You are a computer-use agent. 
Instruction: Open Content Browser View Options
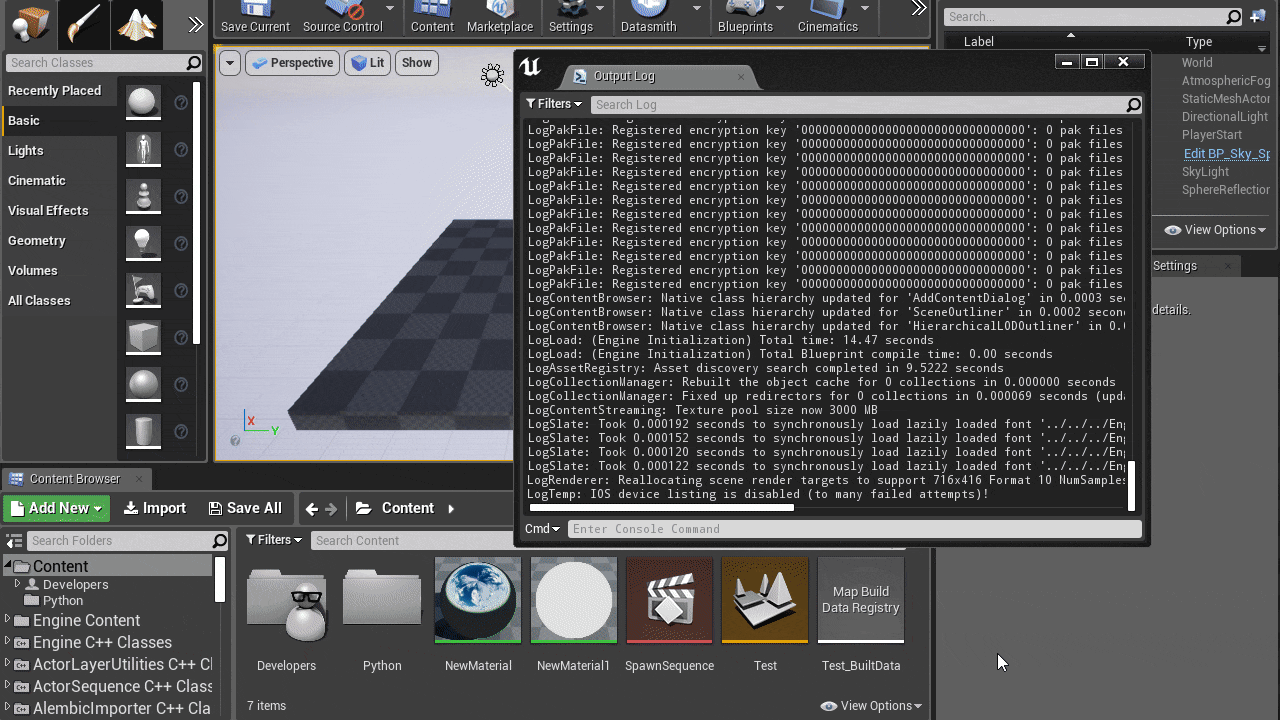tap(871, 706)
